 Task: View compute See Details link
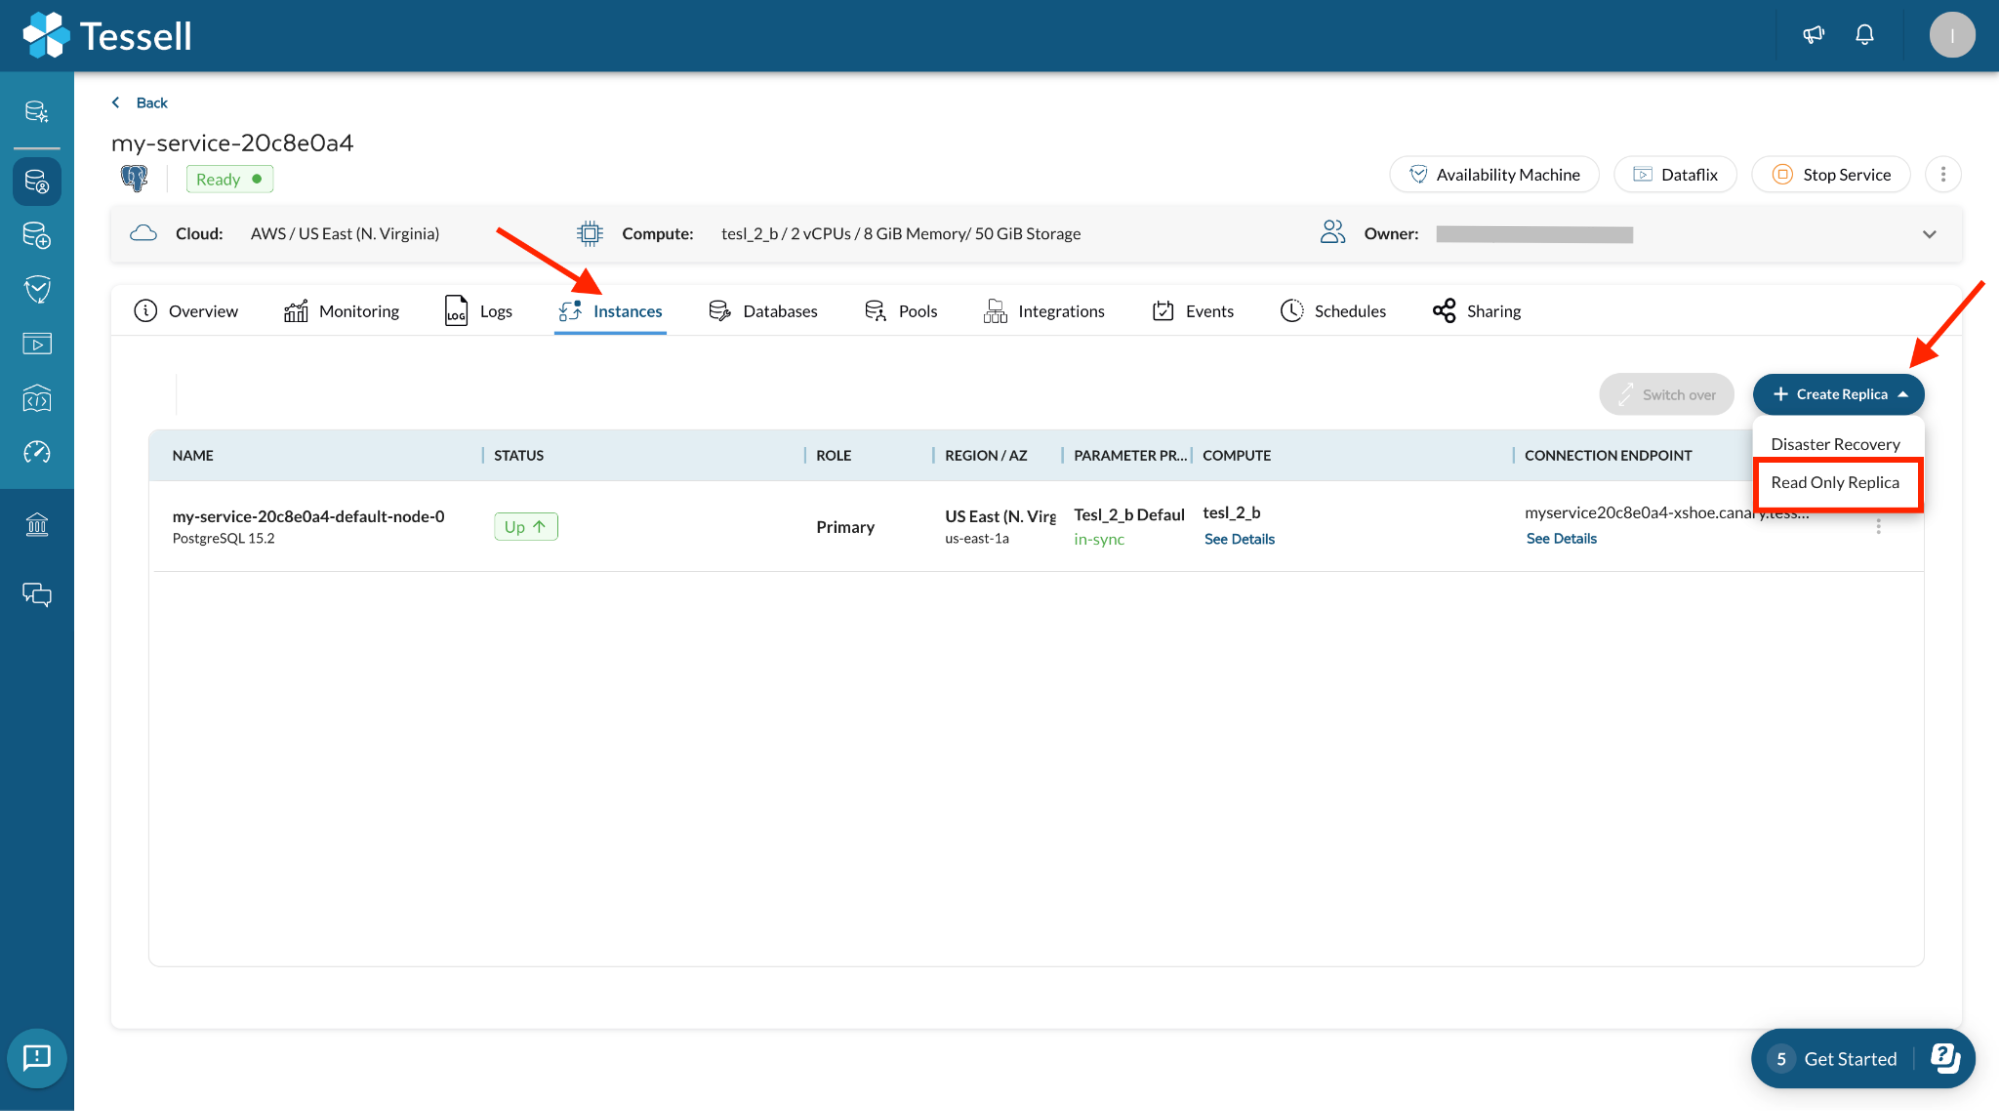(1239, 539)
